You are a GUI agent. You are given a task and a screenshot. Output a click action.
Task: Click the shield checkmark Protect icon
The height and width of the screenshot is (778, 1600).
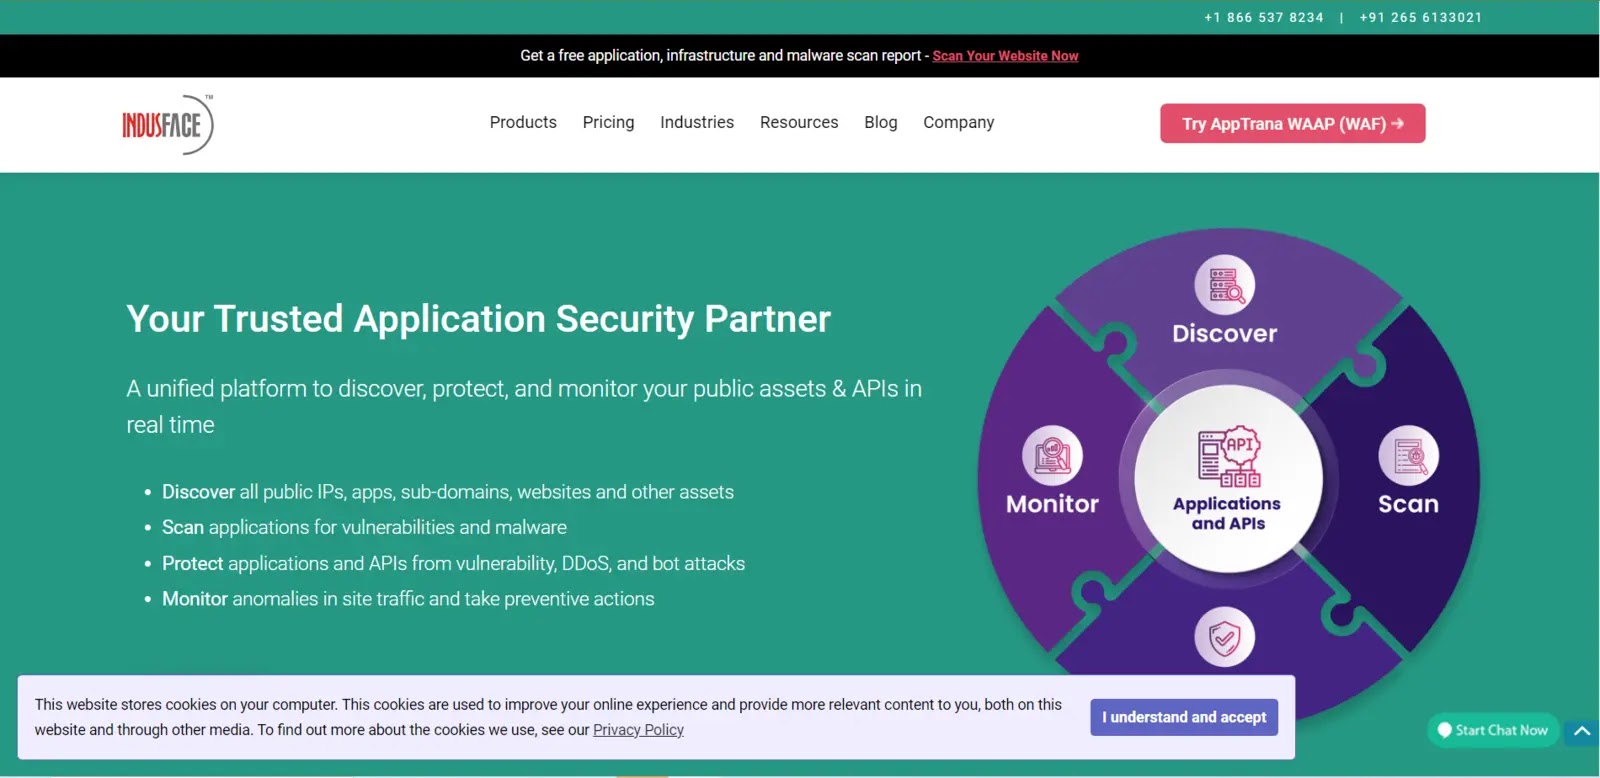pyautogui.click(x=1225, y=637)
